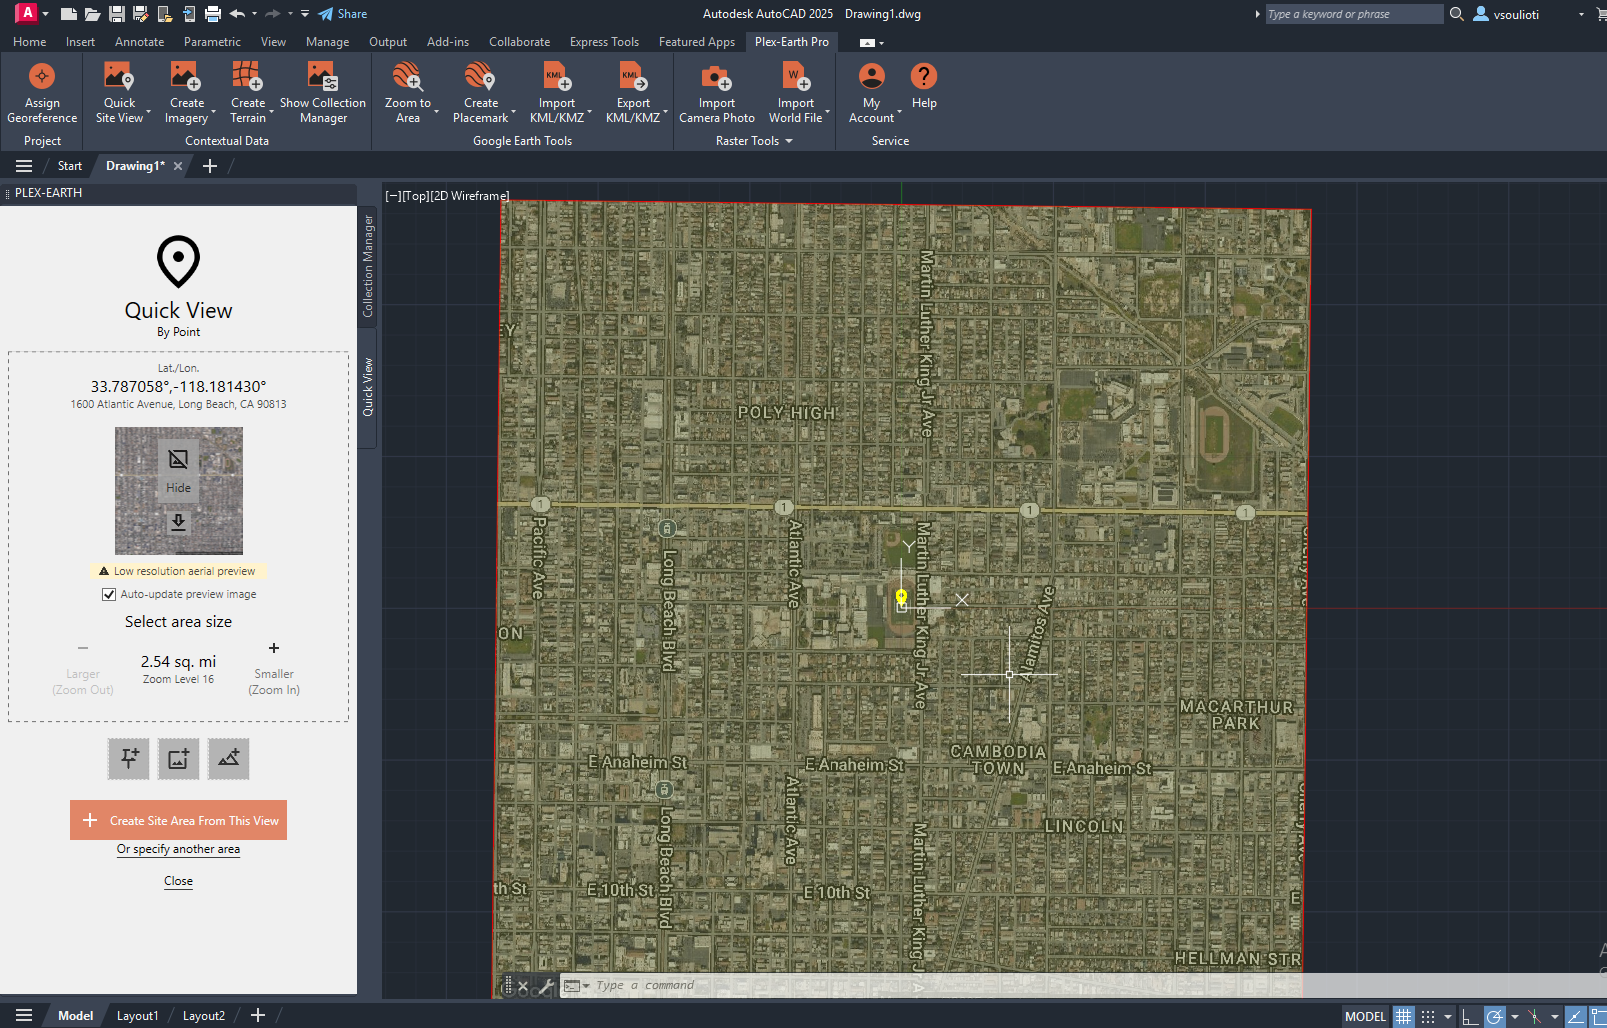Click the Create Placemark icon
Image resolution: width=1607 pixels, height=1028 pixels.
coord(481,77)
